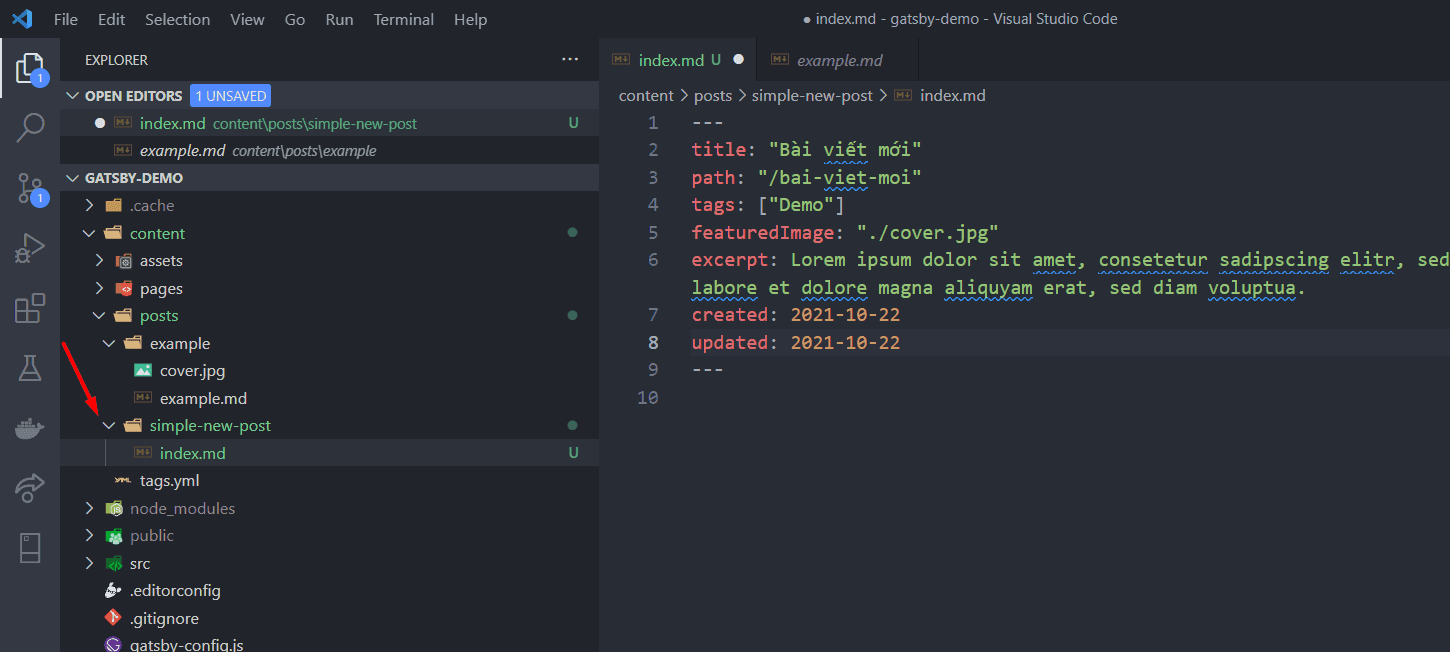Screen dimensions: 1450x652
Task: Open the Docker view icon
Action: pyautogui.click(x=30, y=429)
